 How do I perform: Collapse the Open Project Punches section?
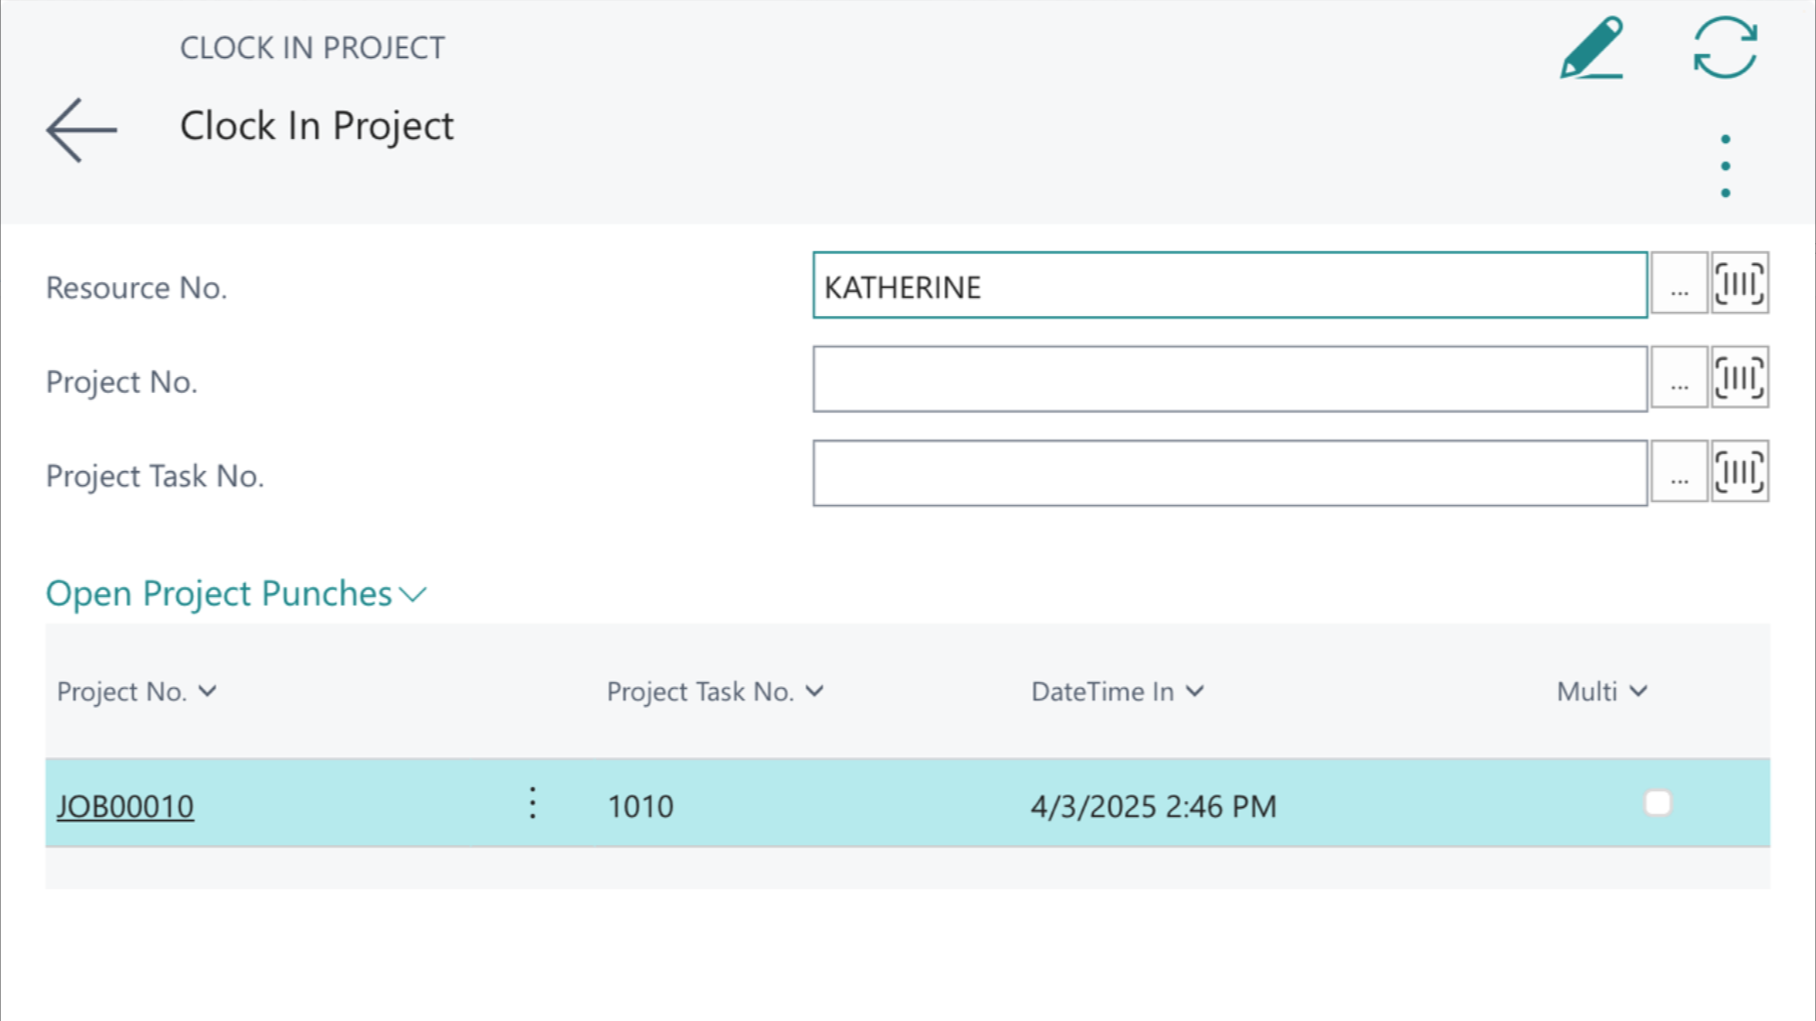tap(236, 594)
